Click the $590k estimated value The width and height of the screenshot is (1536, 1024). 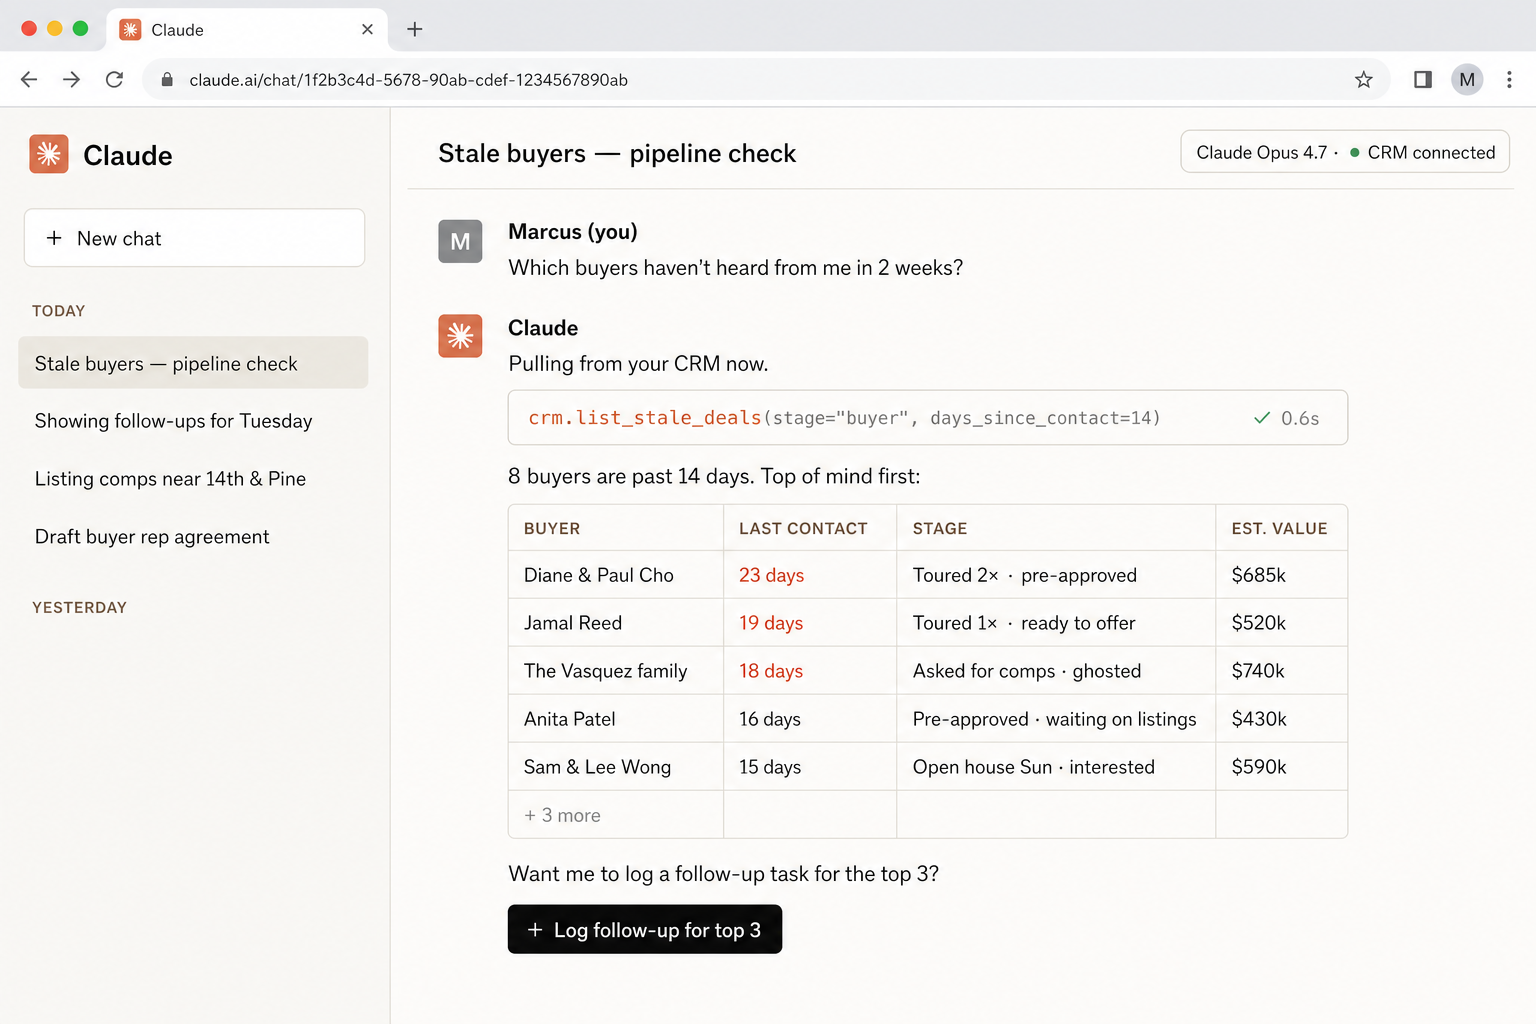point(1259,767)
